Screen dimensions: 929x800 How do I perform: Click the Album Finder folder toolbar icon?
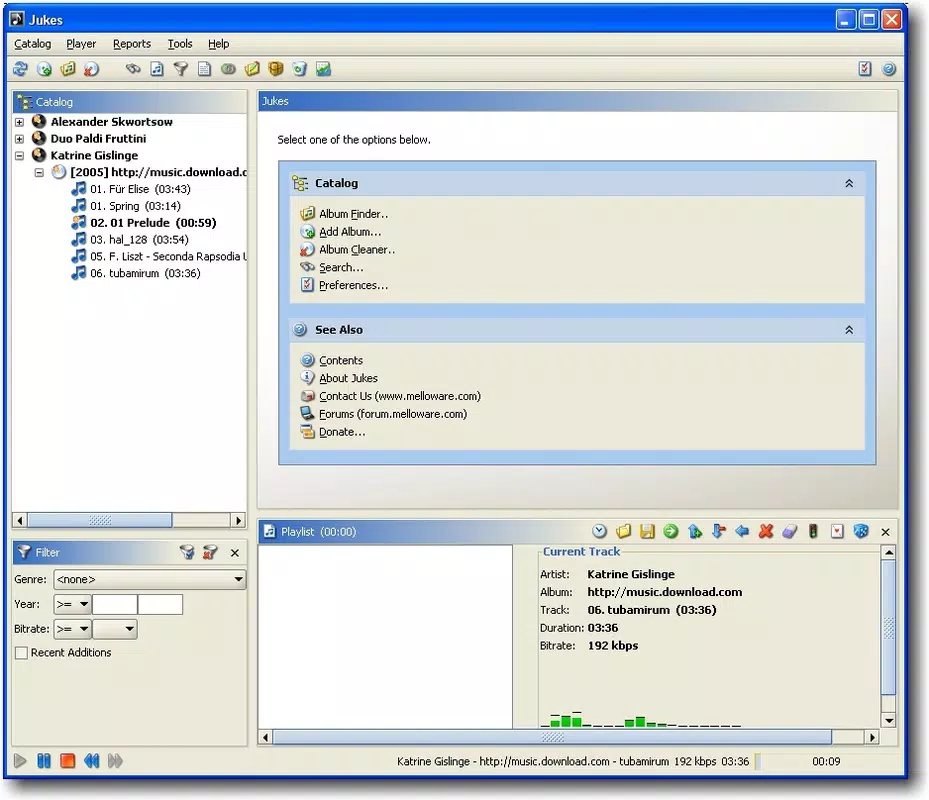(68, 69)
